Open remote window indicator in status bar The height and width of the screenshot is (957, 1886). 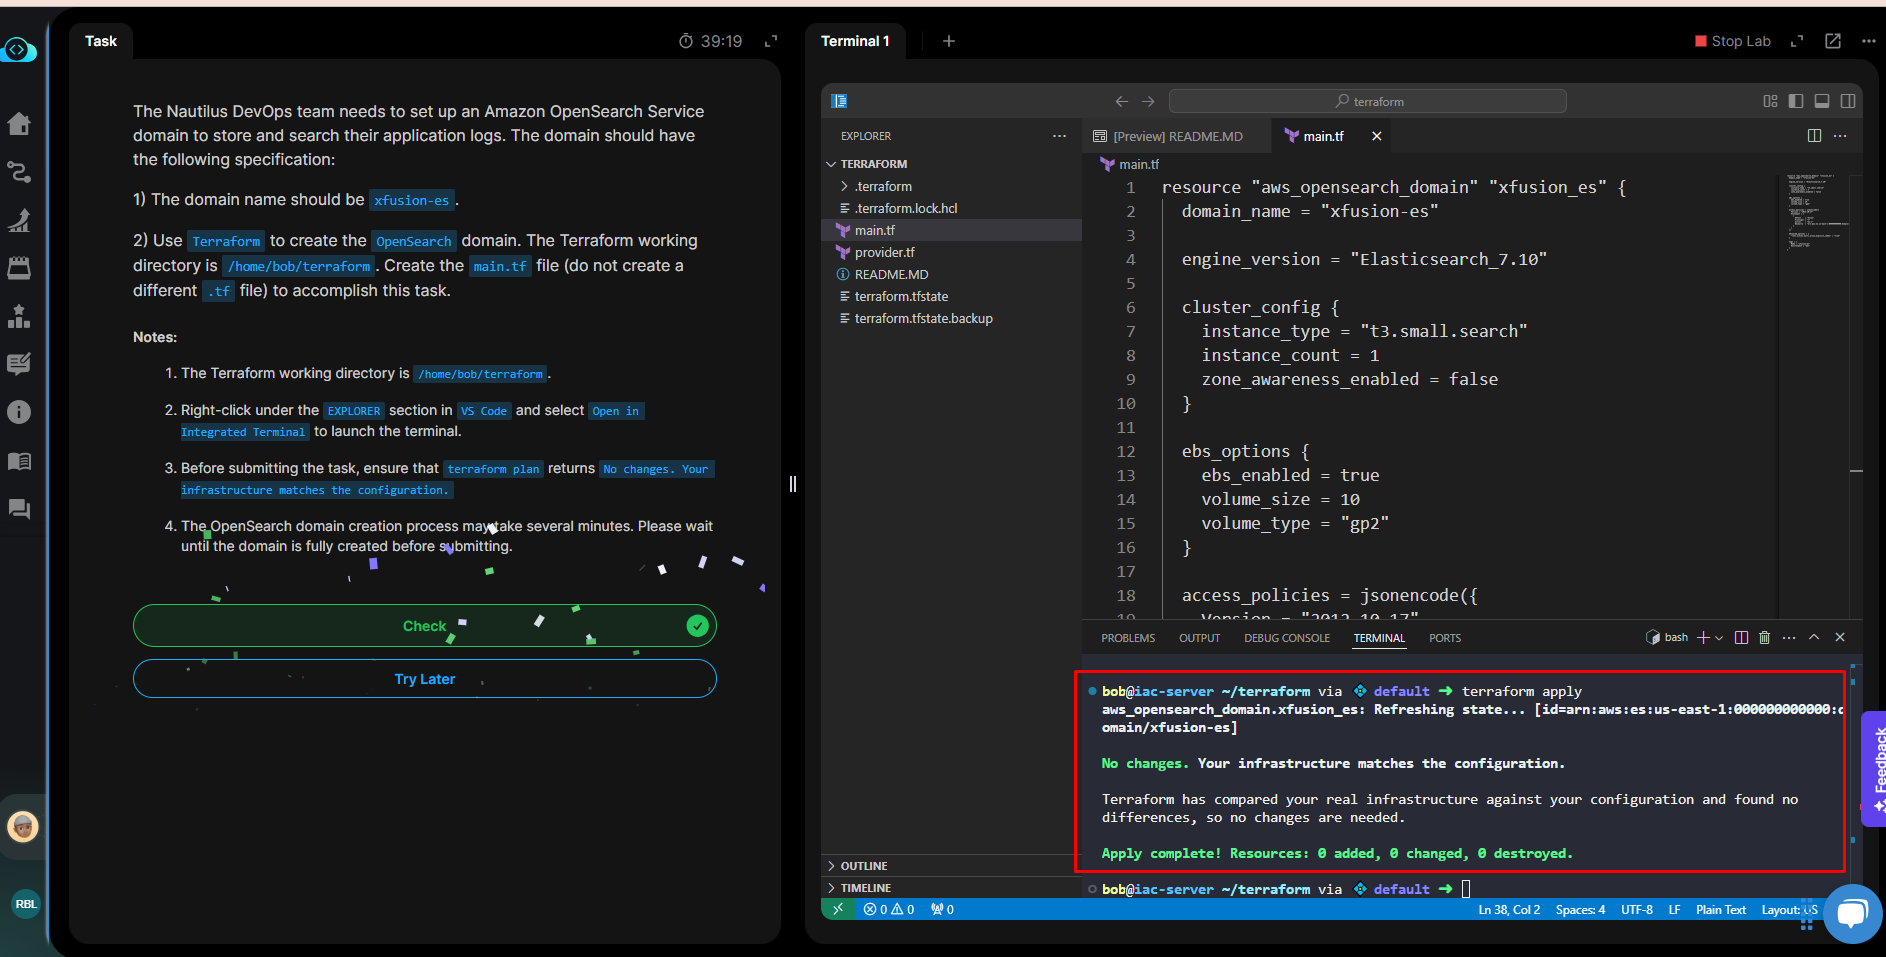[x=838, y=909]
